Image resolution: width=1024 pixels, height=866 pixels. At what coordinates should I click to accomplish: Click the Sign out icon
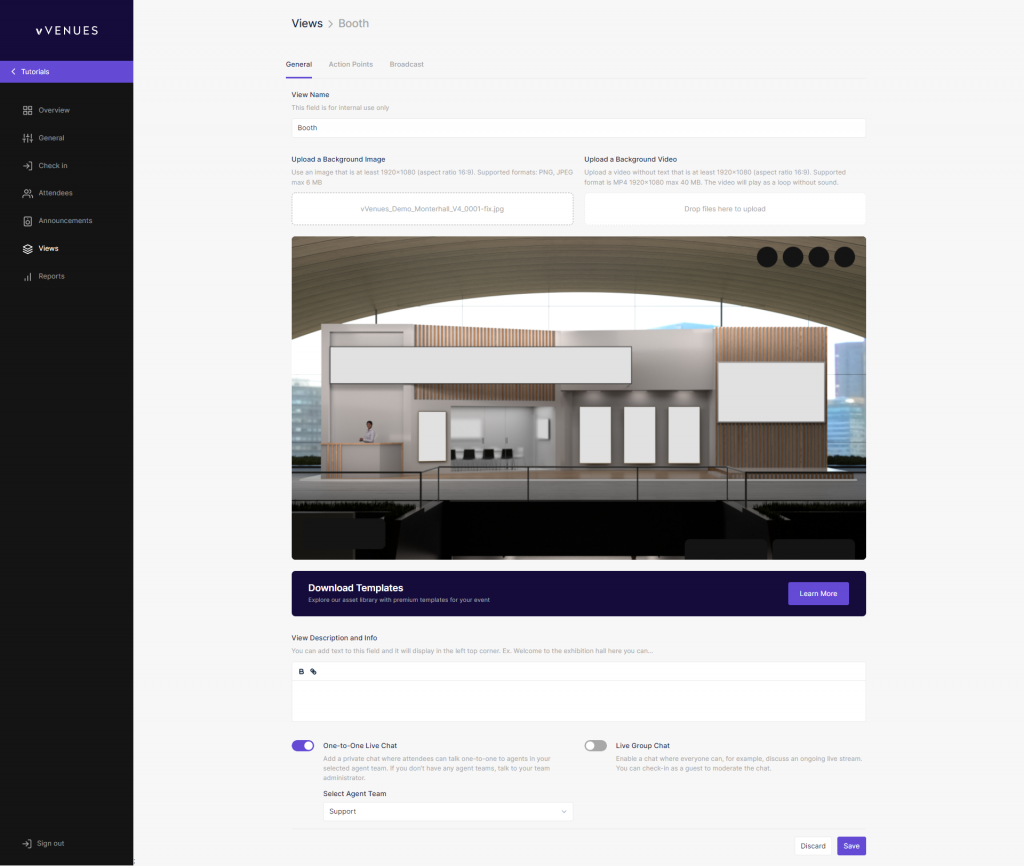(x=27, y=843)
